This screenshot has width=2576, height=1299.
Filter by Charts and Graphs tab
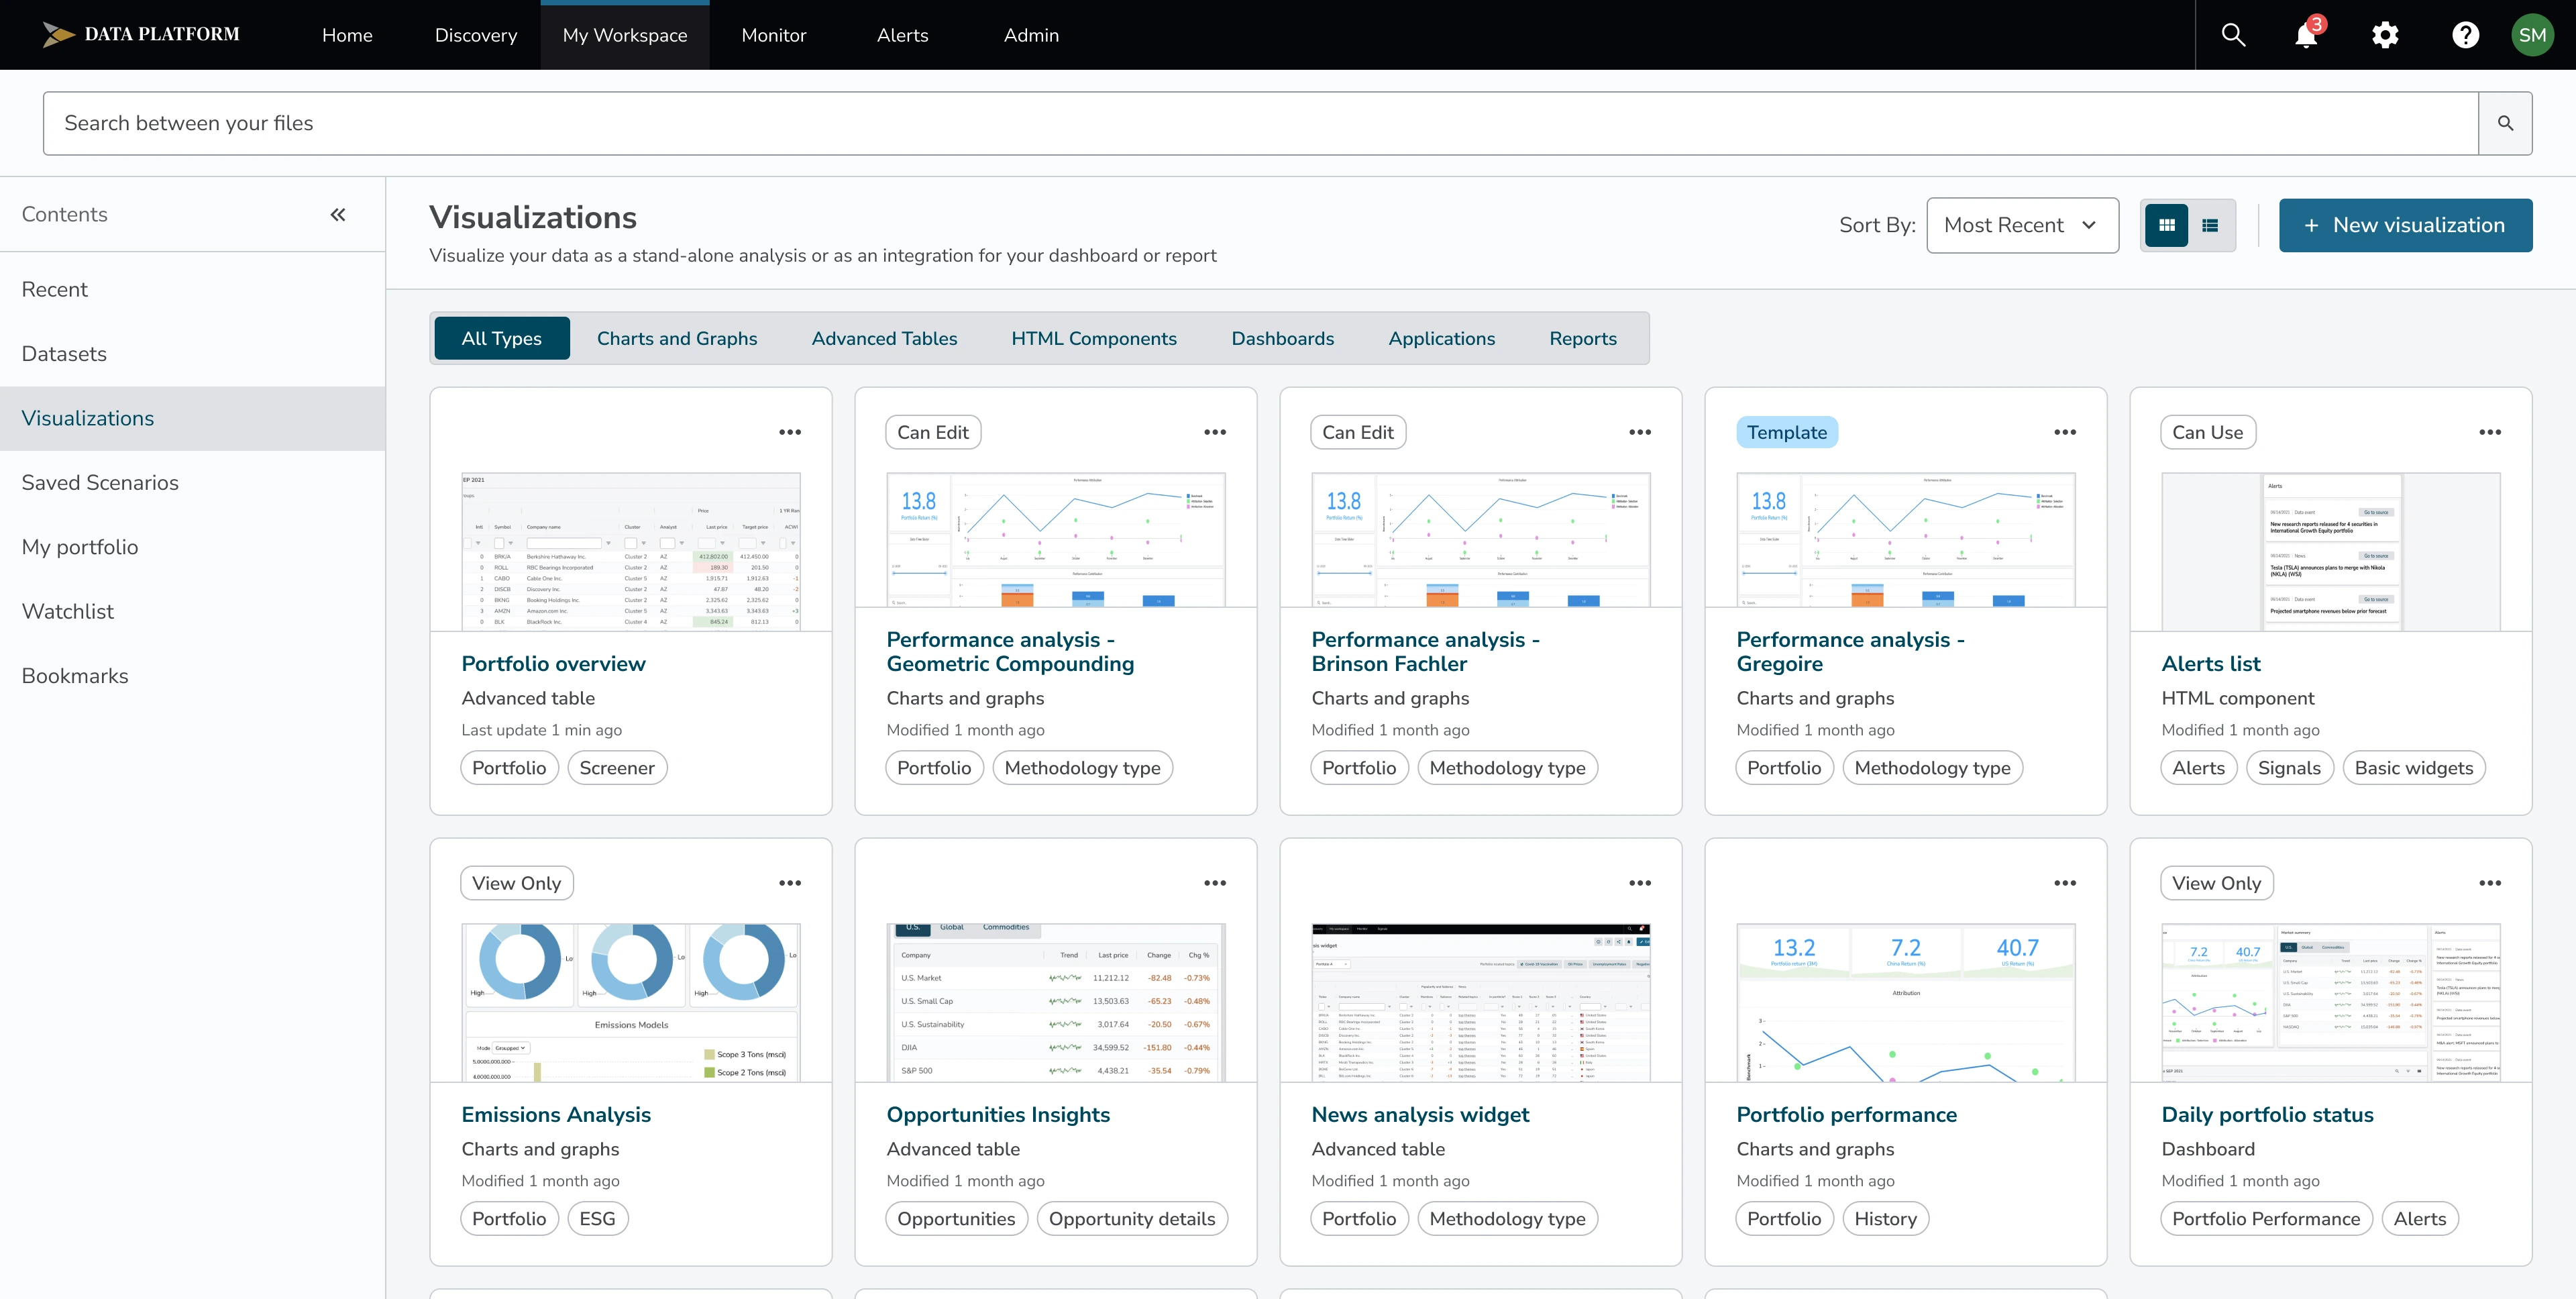[x=677, y=338]
